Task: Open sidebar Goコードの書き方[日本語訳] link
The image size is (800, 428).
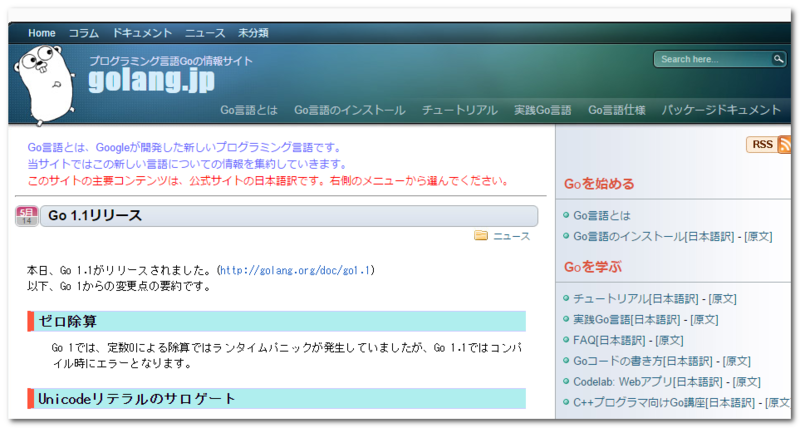Action: tap(643, 361)
